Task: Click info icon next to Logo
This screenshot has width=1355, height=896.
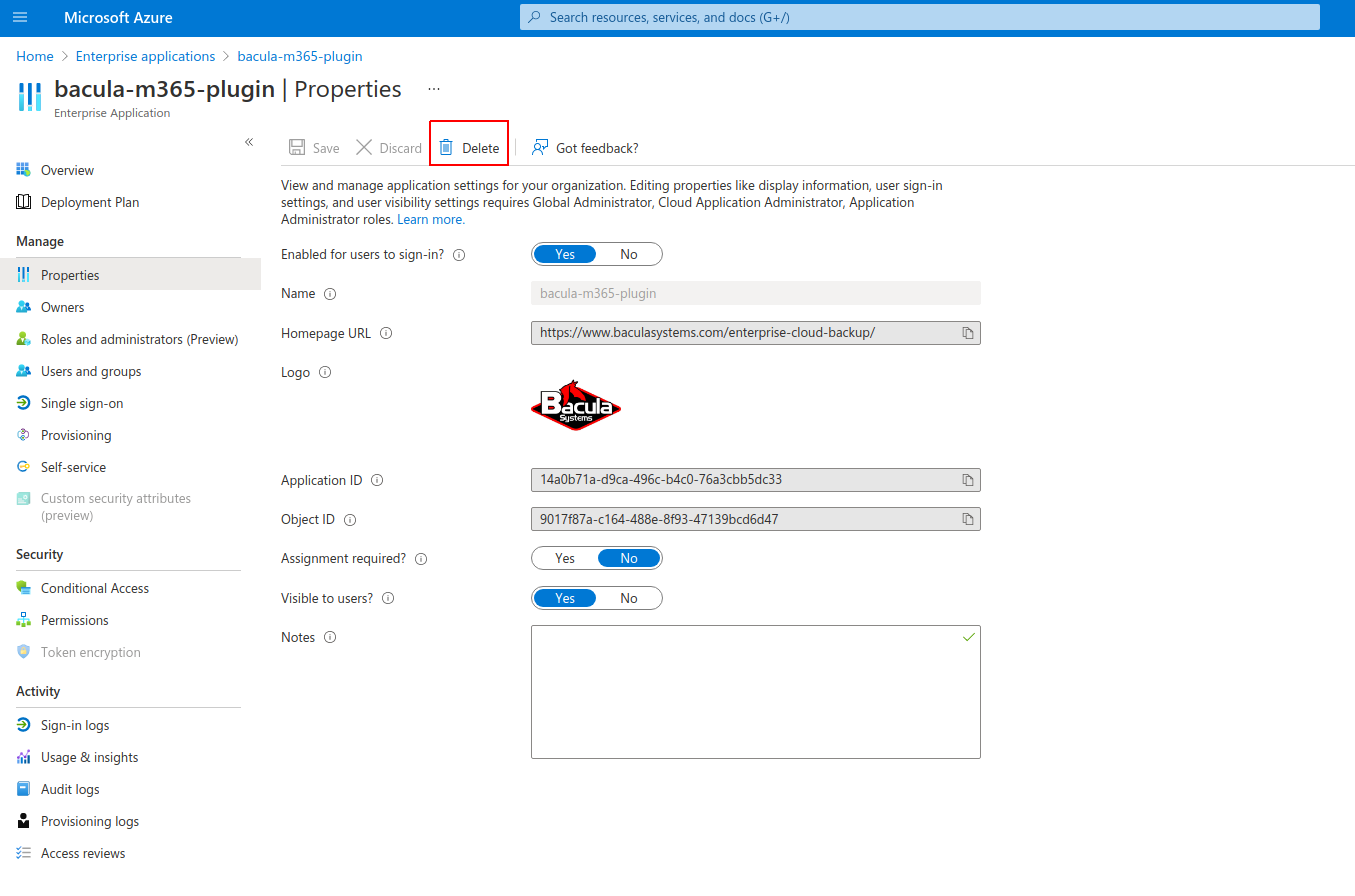Action: 324,372
